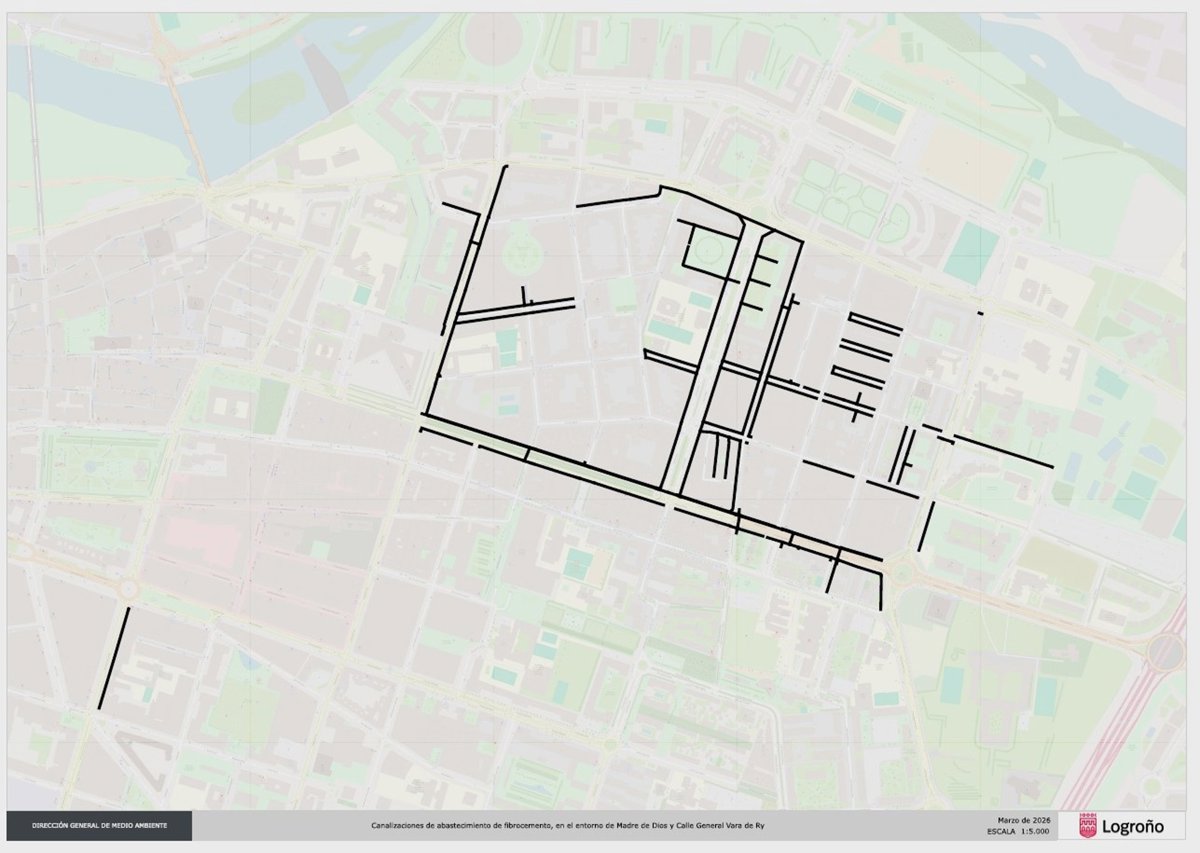Click the highway roundabout at right edge
Image resolution: width=1200 pixels, height=853 pixels.
1165,652
